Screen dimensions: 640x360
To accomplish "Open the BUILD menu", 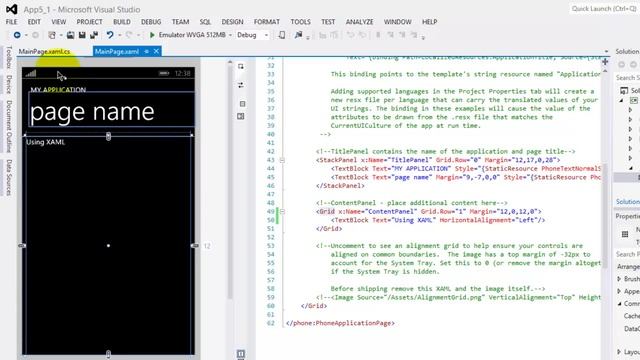I will (x=122, y=22).
